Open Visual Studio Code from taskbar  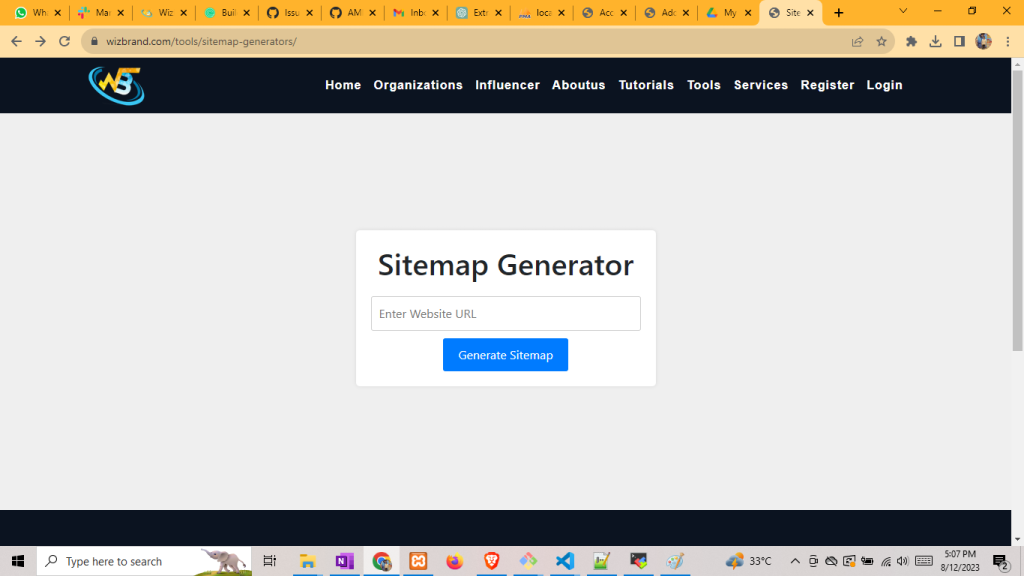click(565, 561)
